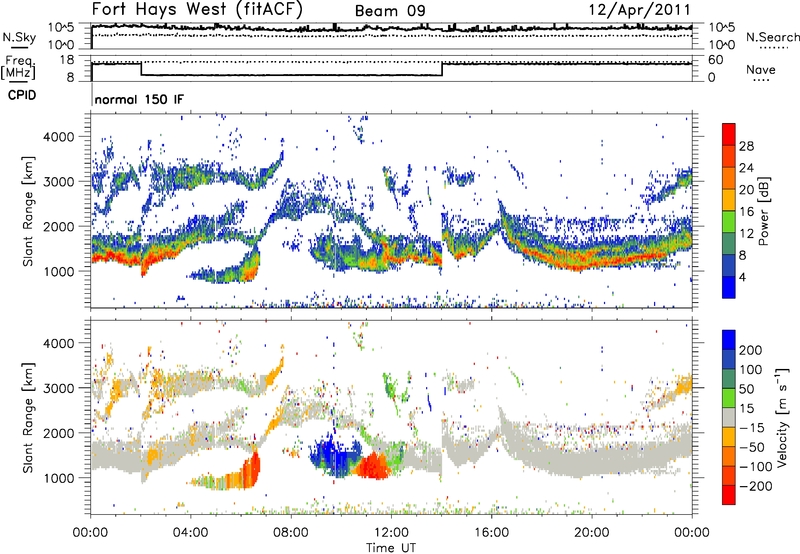Select the CPID label
Image resolution: width=800 pixels, height=554 pixels.
(22, 95)
